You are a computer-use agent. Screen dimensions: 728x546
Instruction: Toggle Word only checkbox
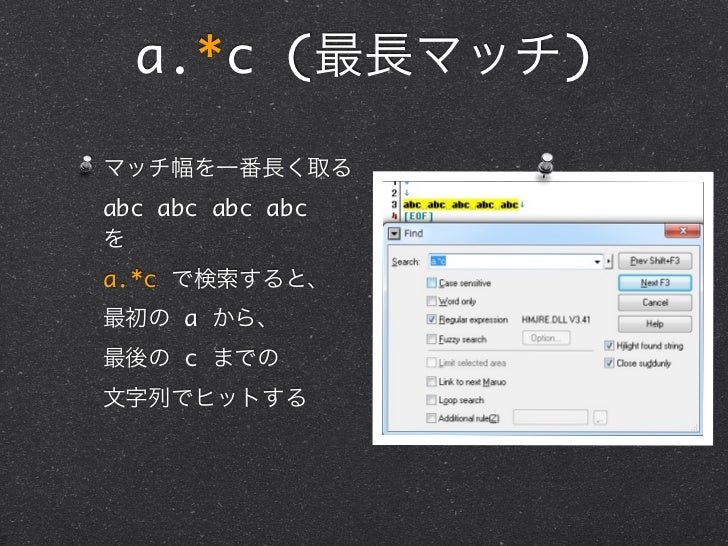[x=432, y=301]
